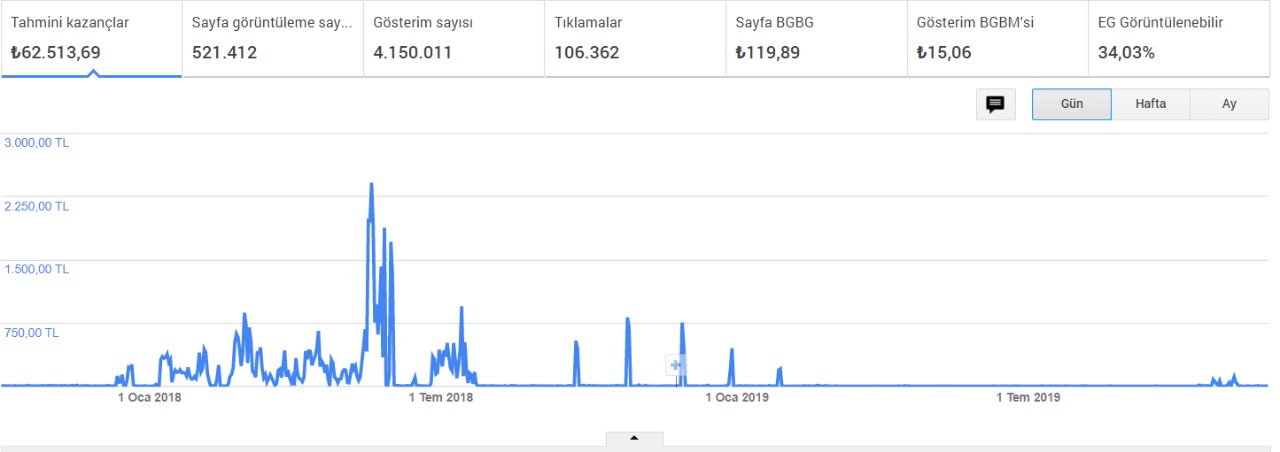Open the chart notes comment icon
This screenshot has height=452, width=1280.
point(995,105)
